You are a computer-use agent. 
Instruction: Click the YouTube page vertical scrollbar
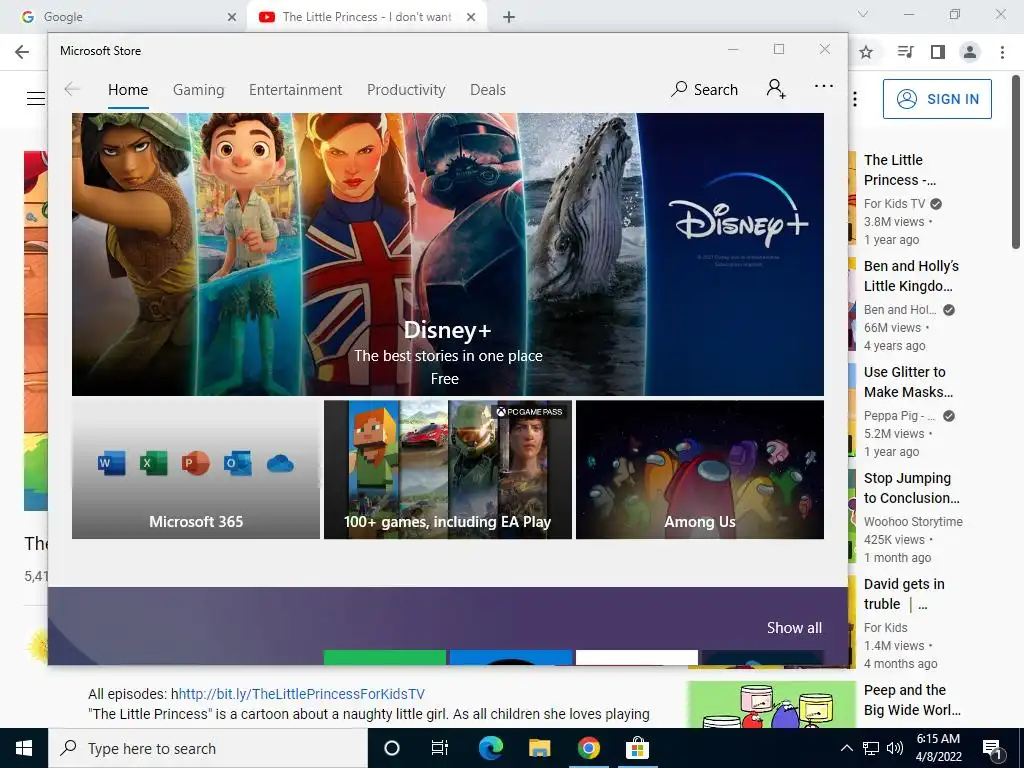point(1016,163)
